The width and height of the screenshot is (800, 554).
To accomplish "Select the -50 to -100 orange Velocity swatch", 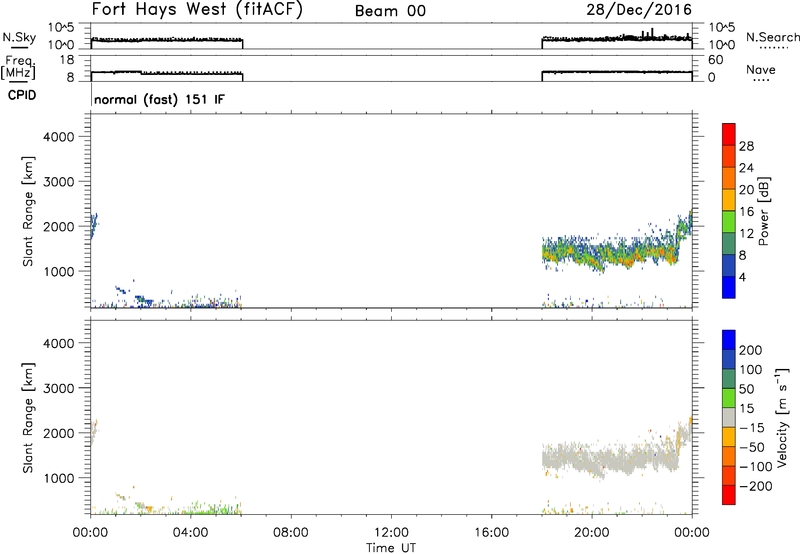I will pyautogui.click(x=729, y=456).
